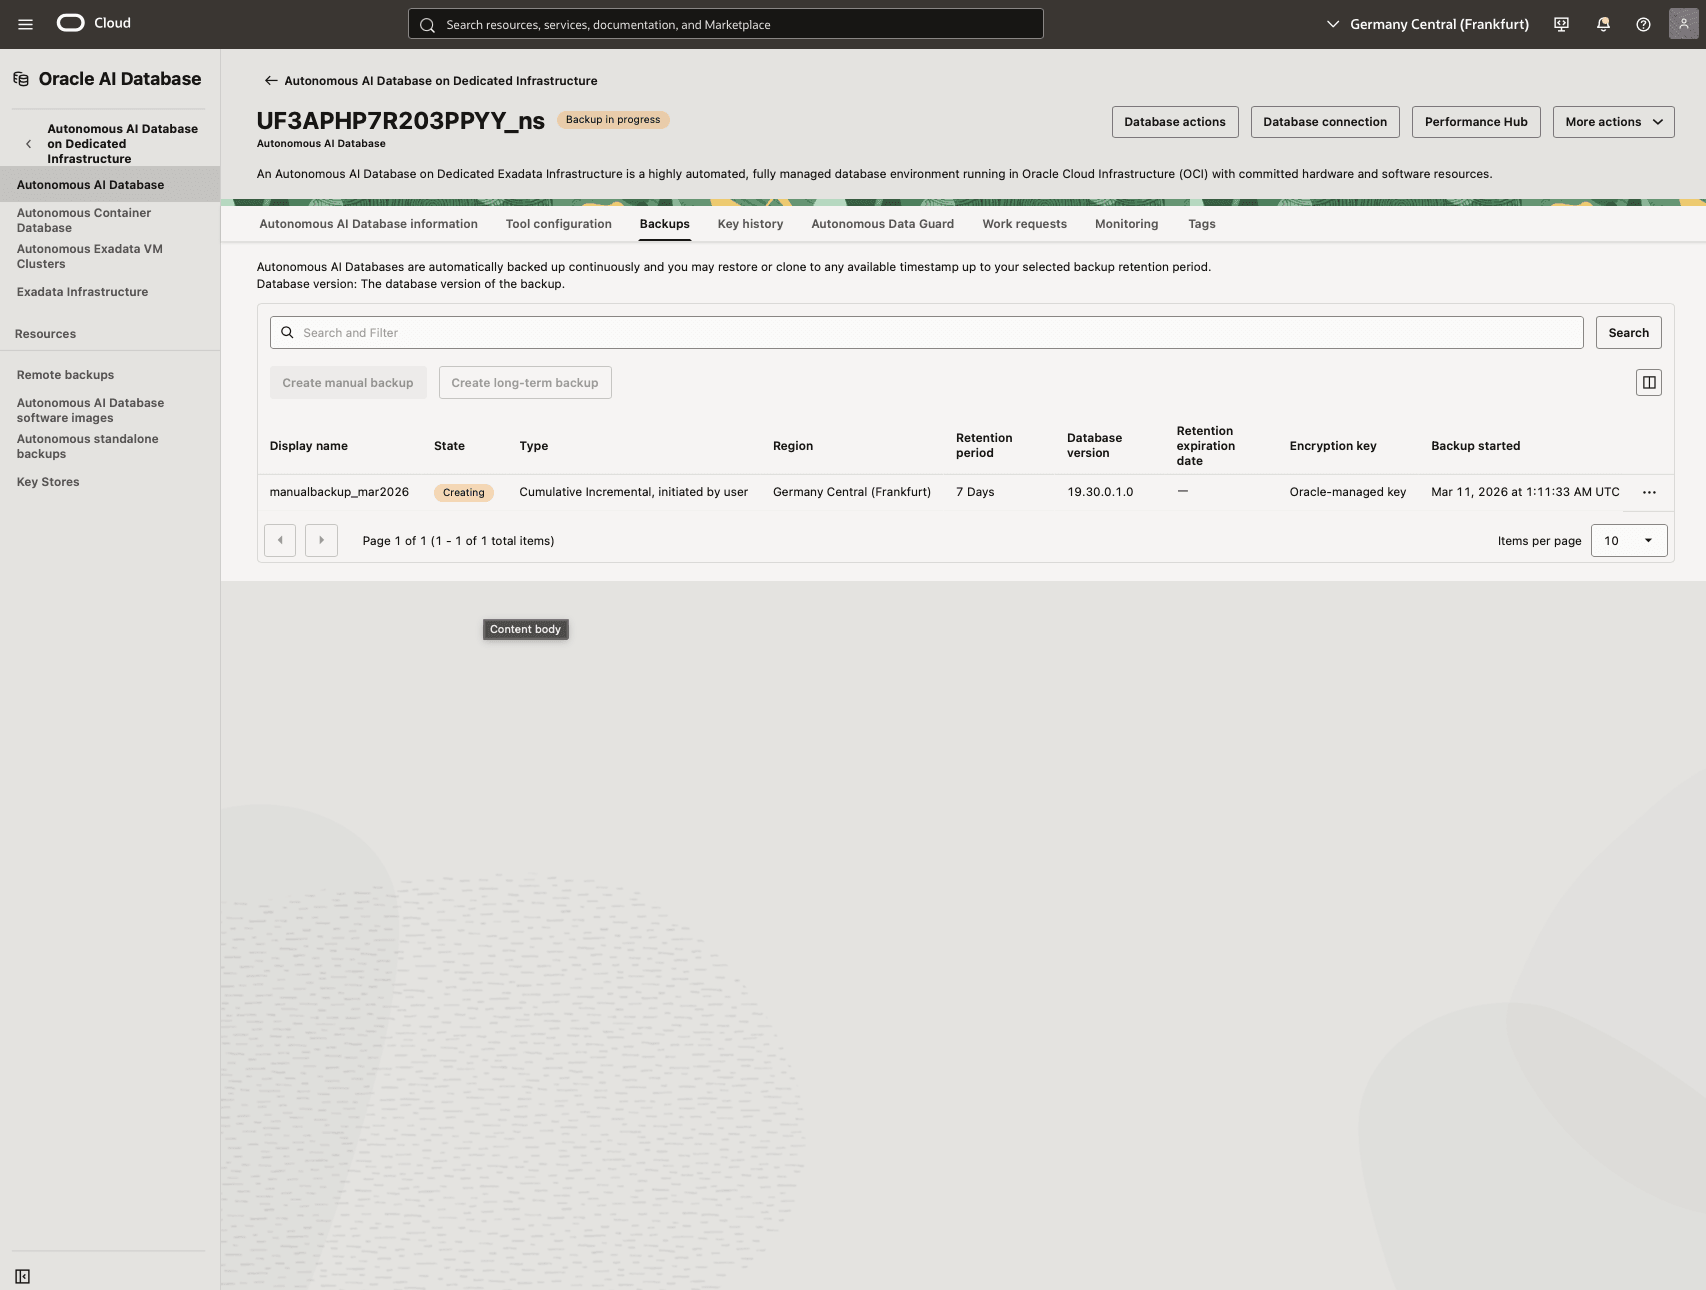Viewport: 1706px width, 1290px height.
Task: Toggle the table column settings icon
Action: coord(1648,382)
